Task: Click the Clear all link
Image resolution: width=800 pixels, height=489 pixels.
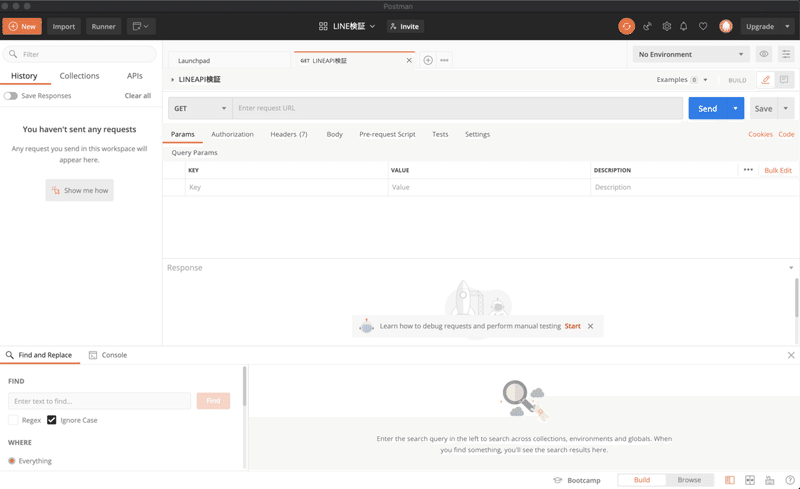Action: pyautogui.click(x=138, y=96)
